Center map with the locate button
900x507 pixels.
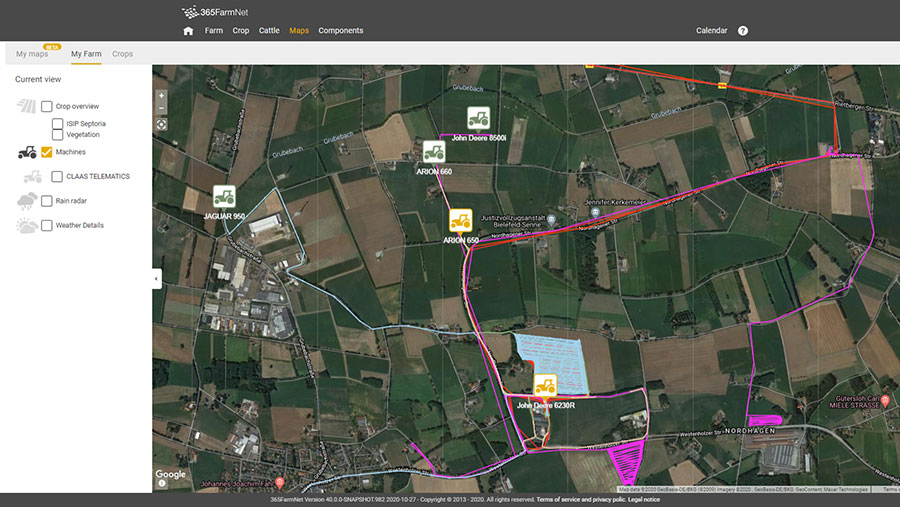coord(162,125)
